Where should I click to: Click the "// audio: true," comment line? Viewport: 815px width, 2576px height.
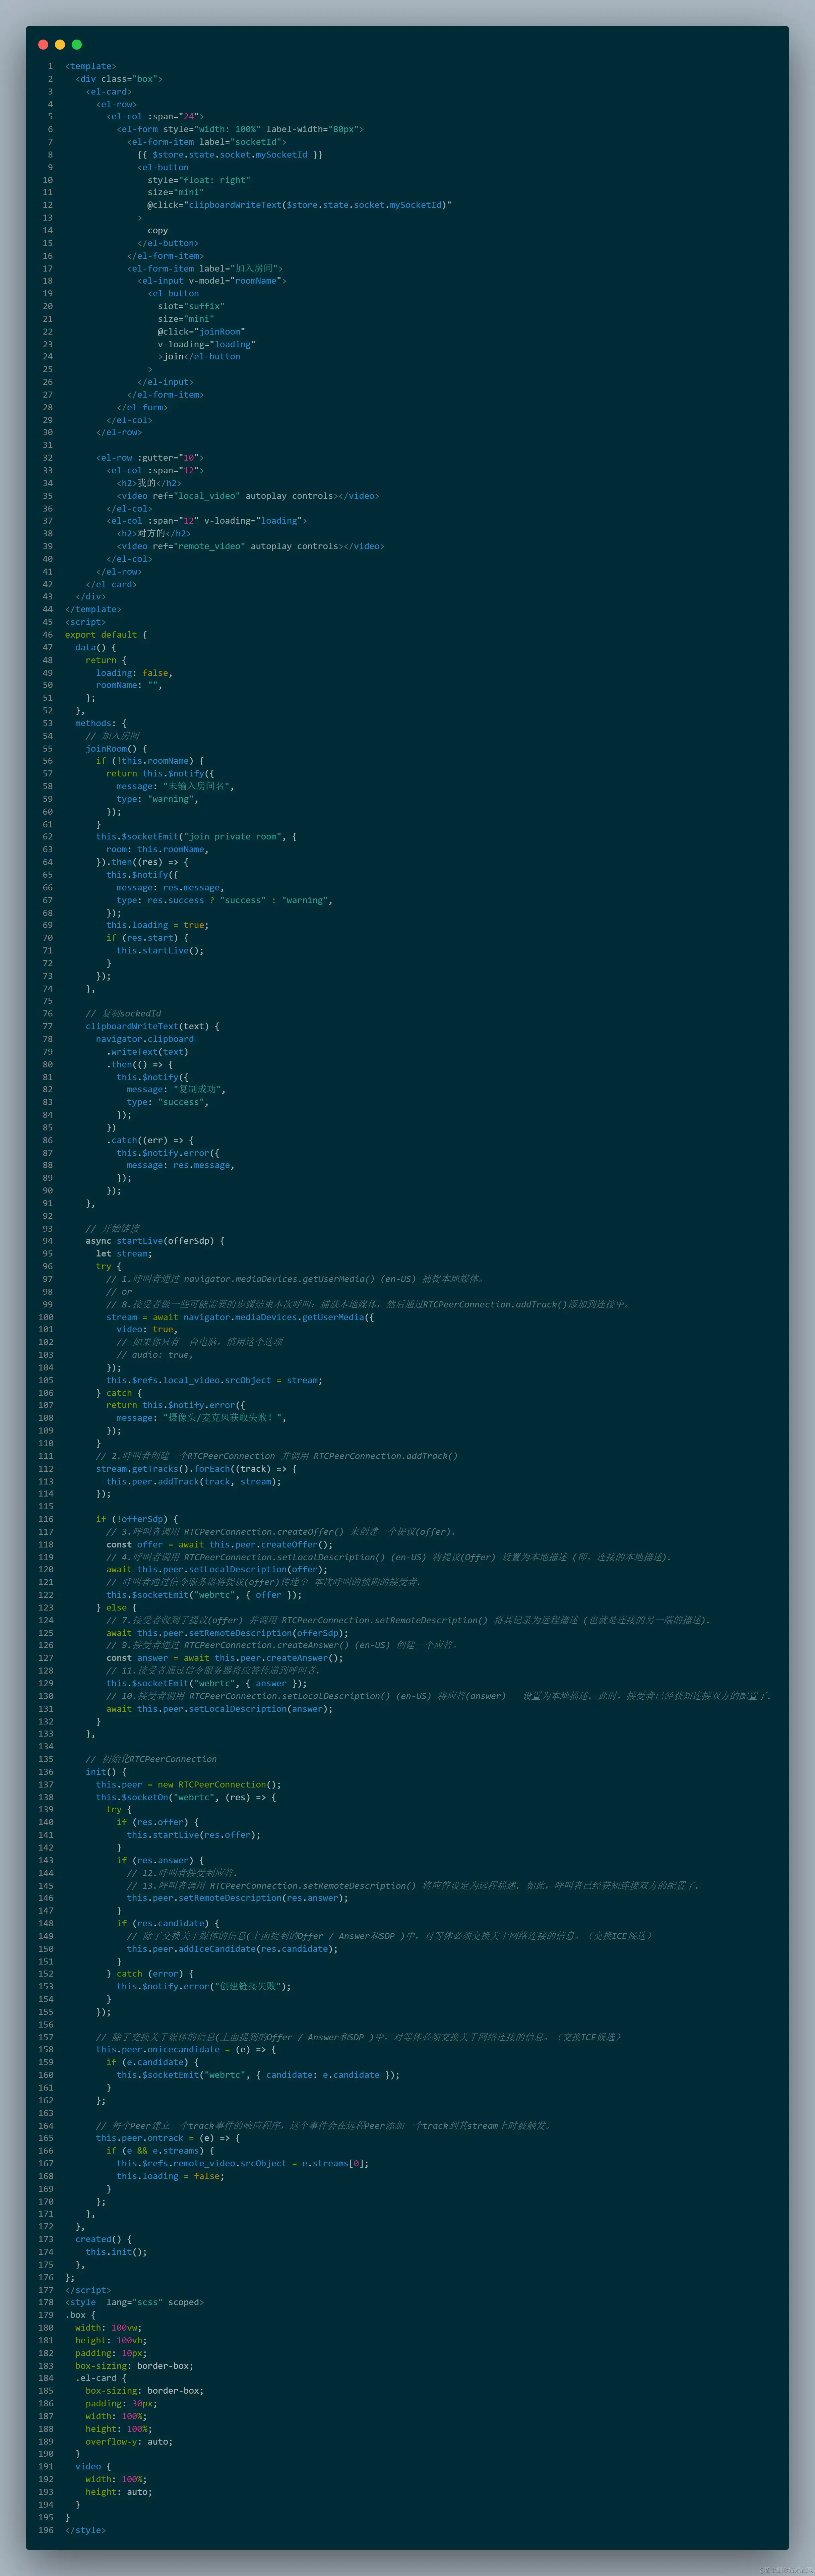click(x=155, y=1355)
